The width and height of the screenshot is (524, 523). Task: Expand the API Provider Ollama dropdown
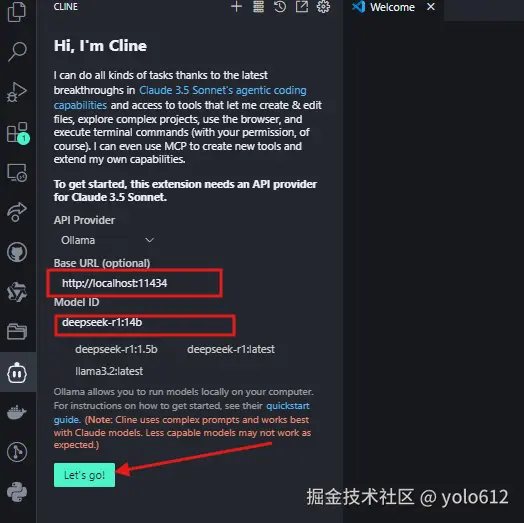(107, 240)
